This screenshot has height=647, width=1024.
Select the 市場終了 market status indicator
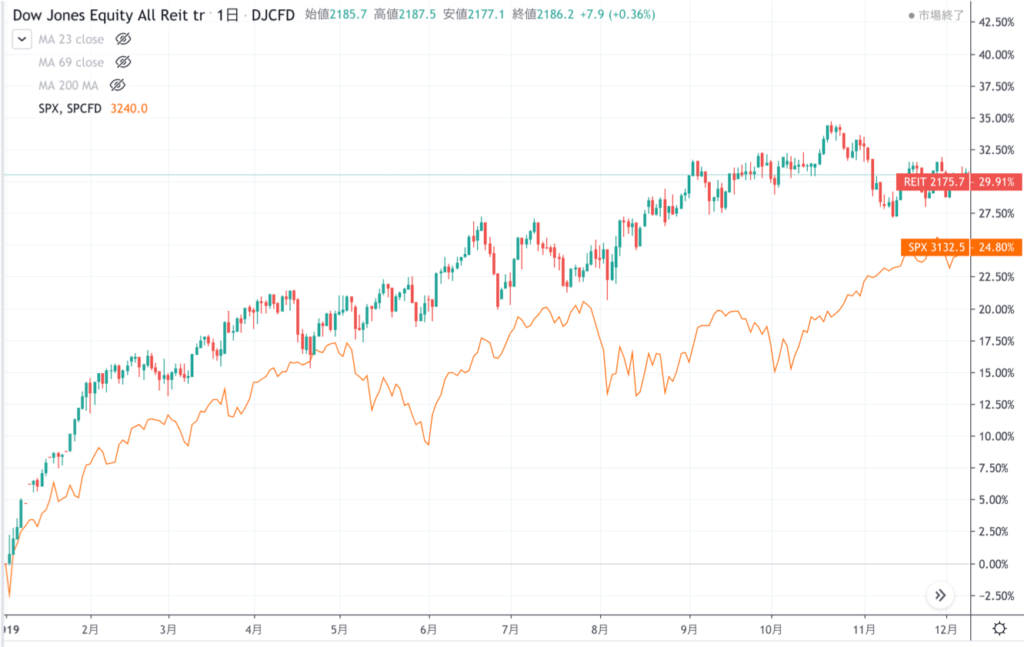(x=936, y=15)
